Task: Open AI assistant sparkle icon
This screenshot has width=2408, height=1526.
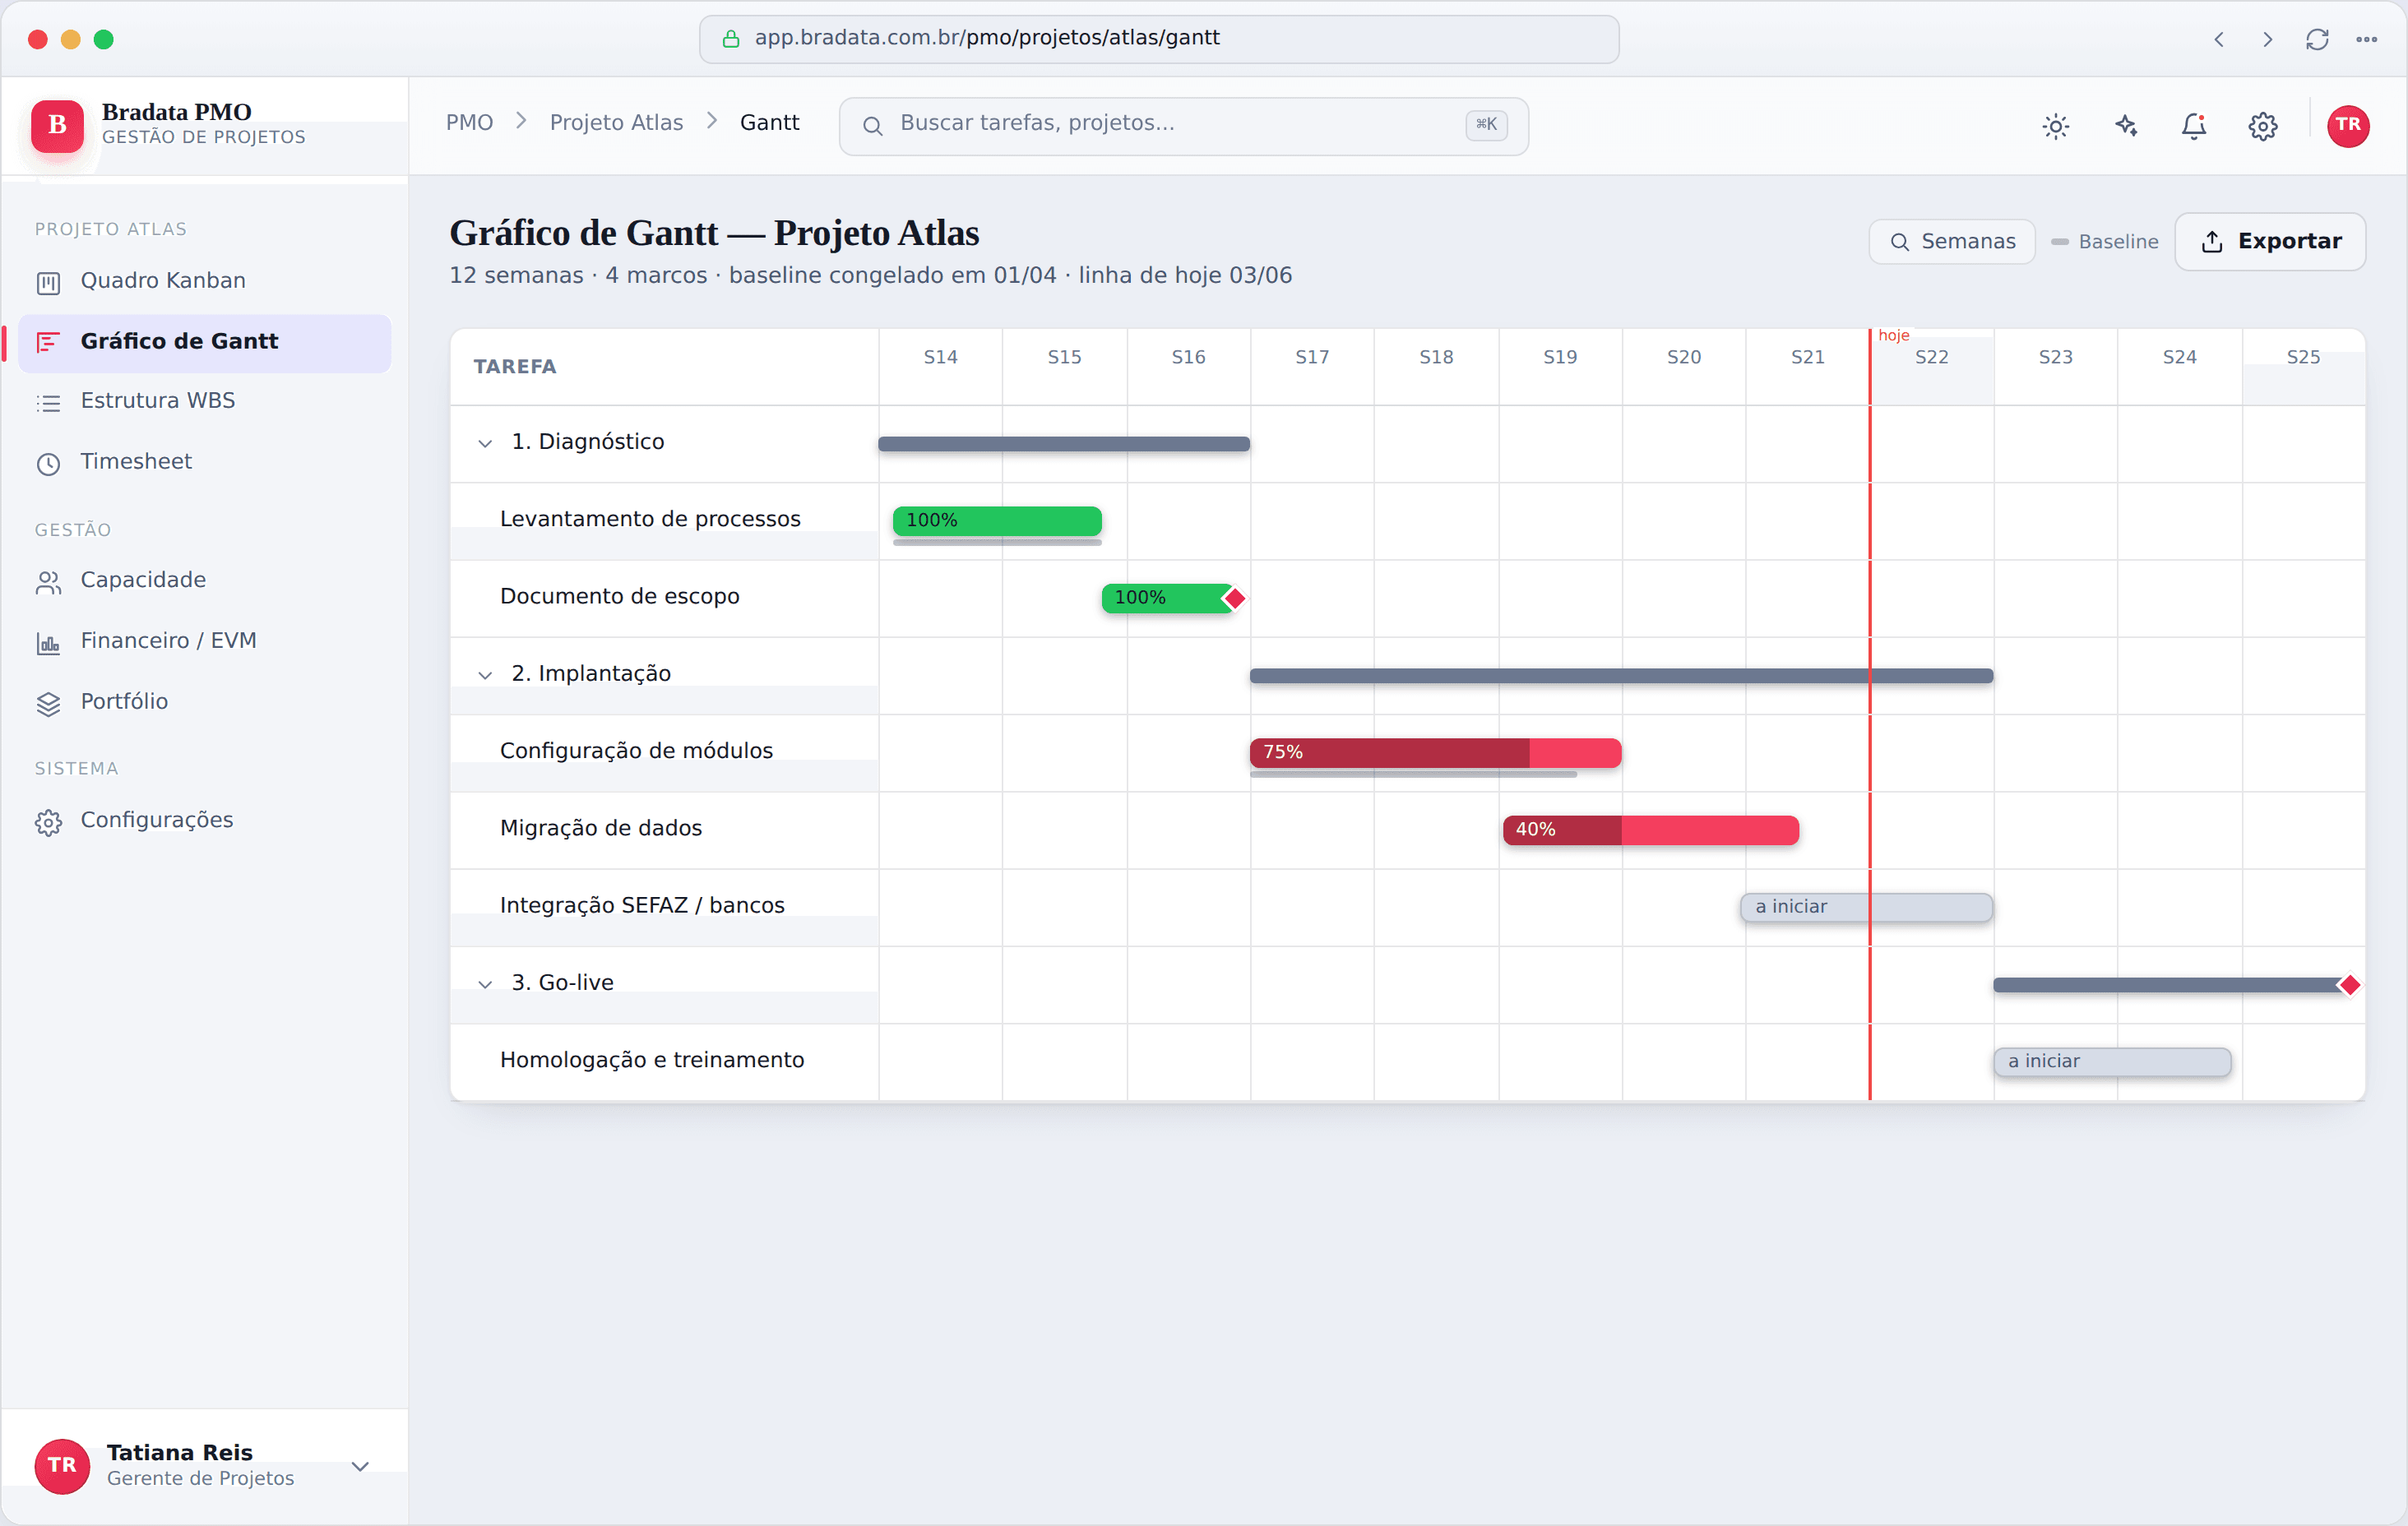Action: (2125, 126)
